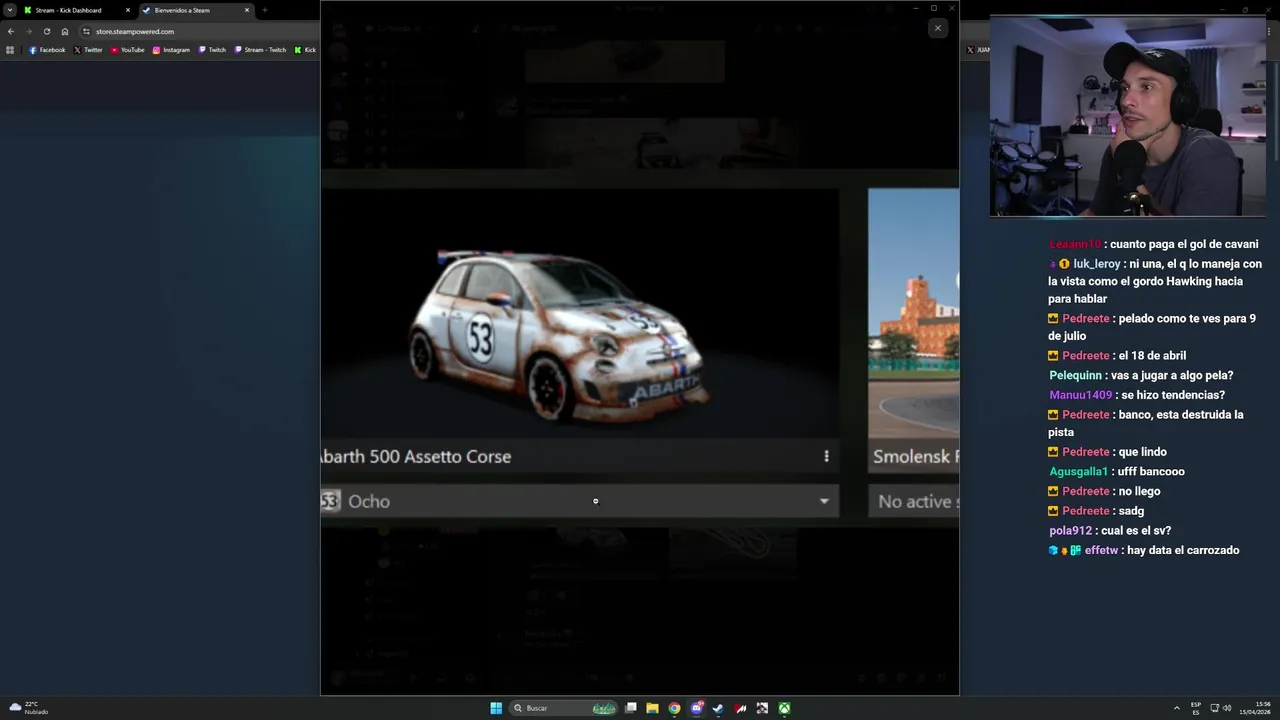
Task: Open the red MSI Afterburner-style taskbar icon
Action: [740, 708]
